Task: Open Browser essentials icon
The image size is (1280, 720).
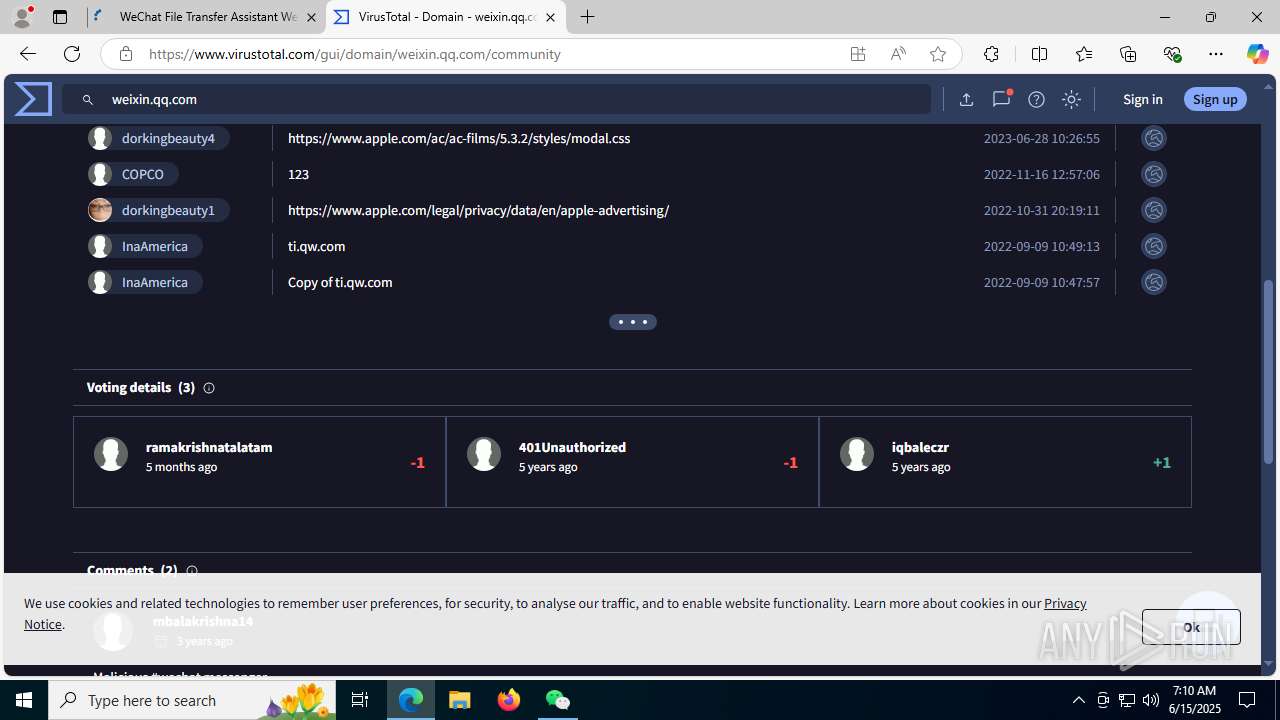Action: click(1173, 54)
